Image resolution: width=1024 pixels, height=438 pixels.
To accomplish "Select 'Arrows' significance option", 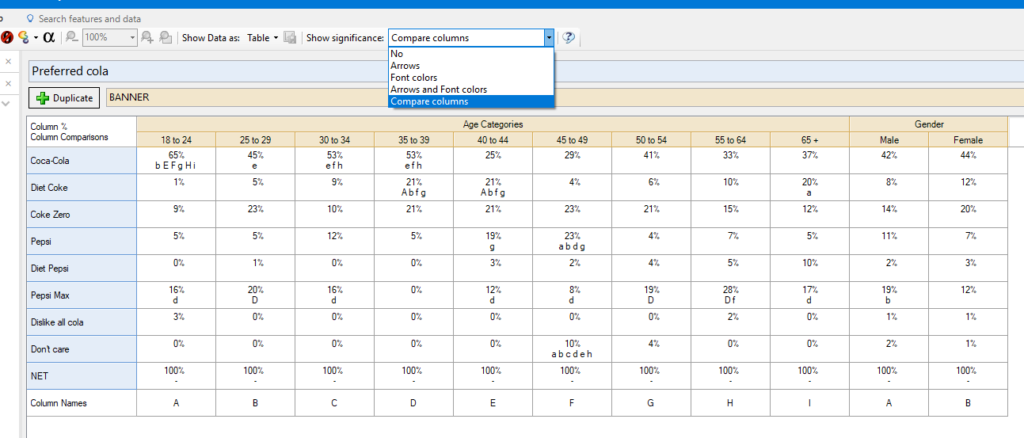I will pyautogui.click(x=471, y=66).
